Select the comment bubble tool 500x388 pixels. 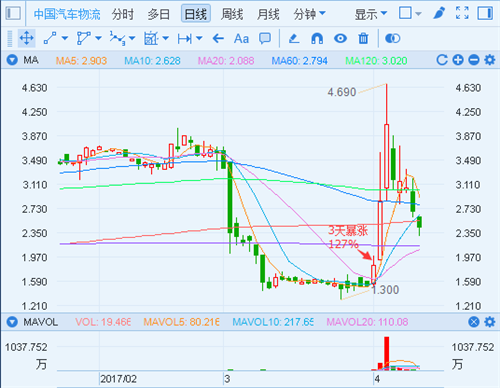pyautogui.click(x=265, y=39)
